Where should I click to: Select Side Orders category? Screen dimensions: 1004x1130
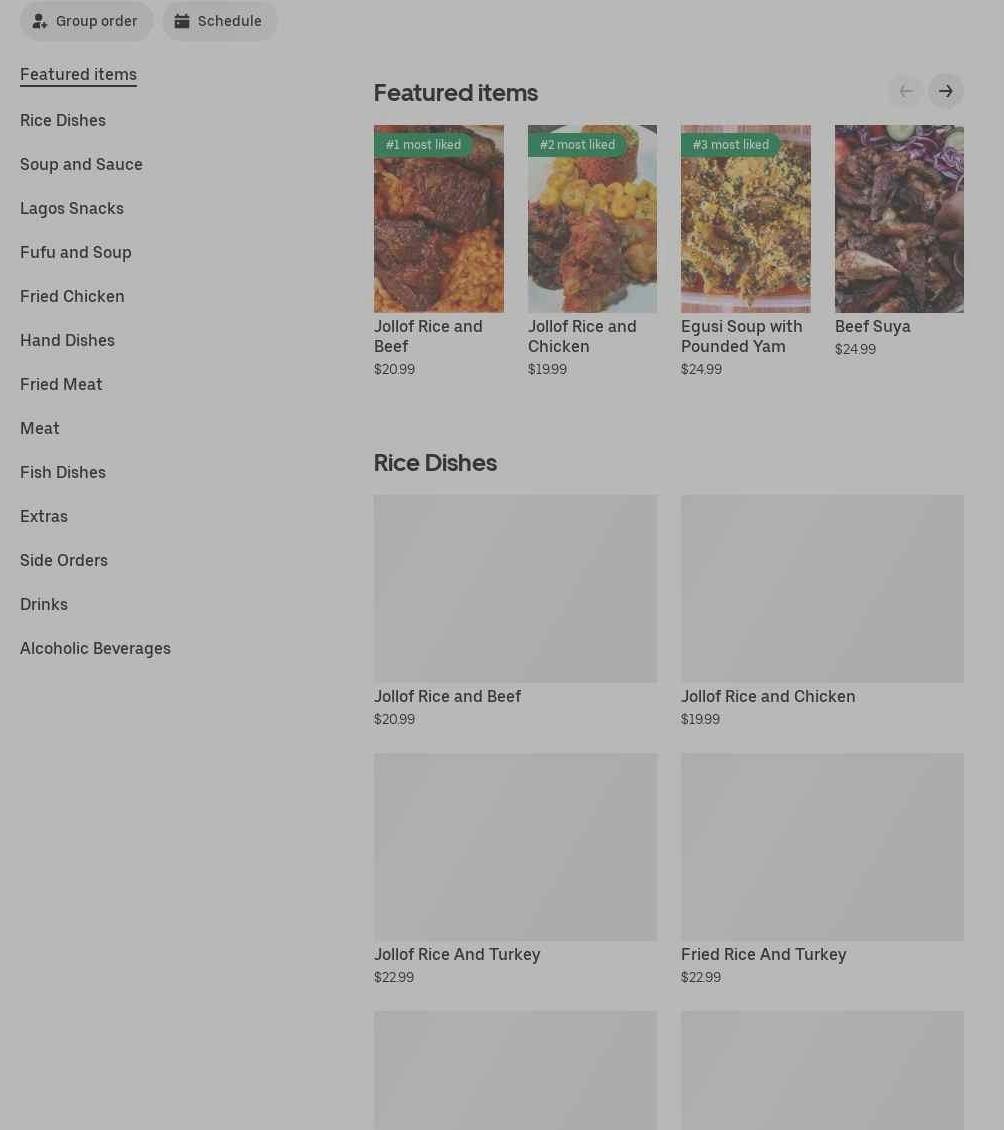click(x=64, y=560)
